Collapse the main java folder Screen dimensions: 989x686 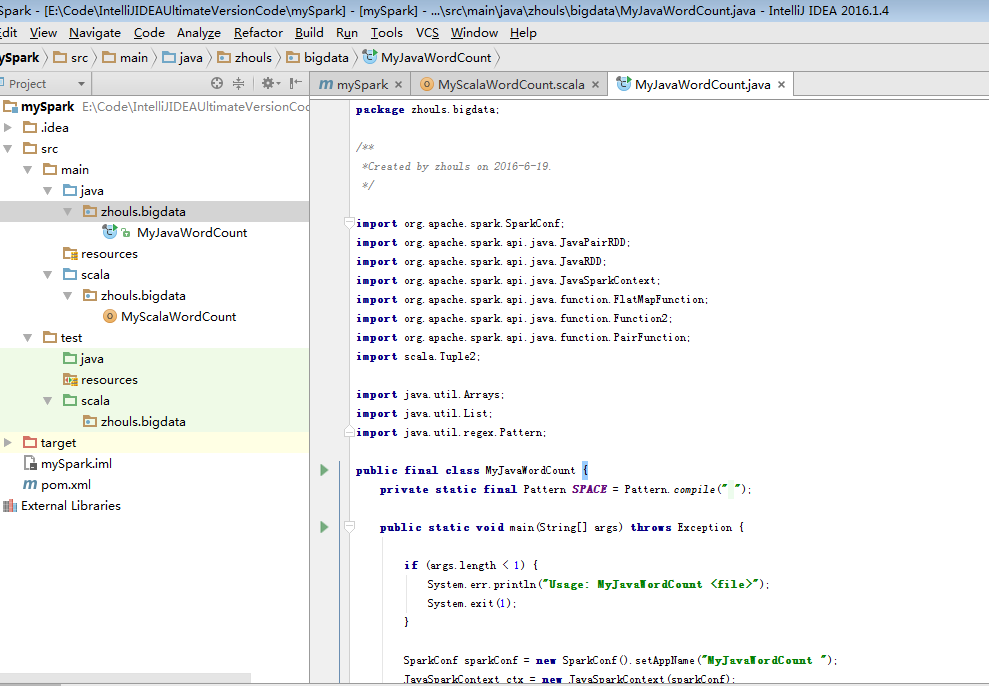(x=48, y=190)
